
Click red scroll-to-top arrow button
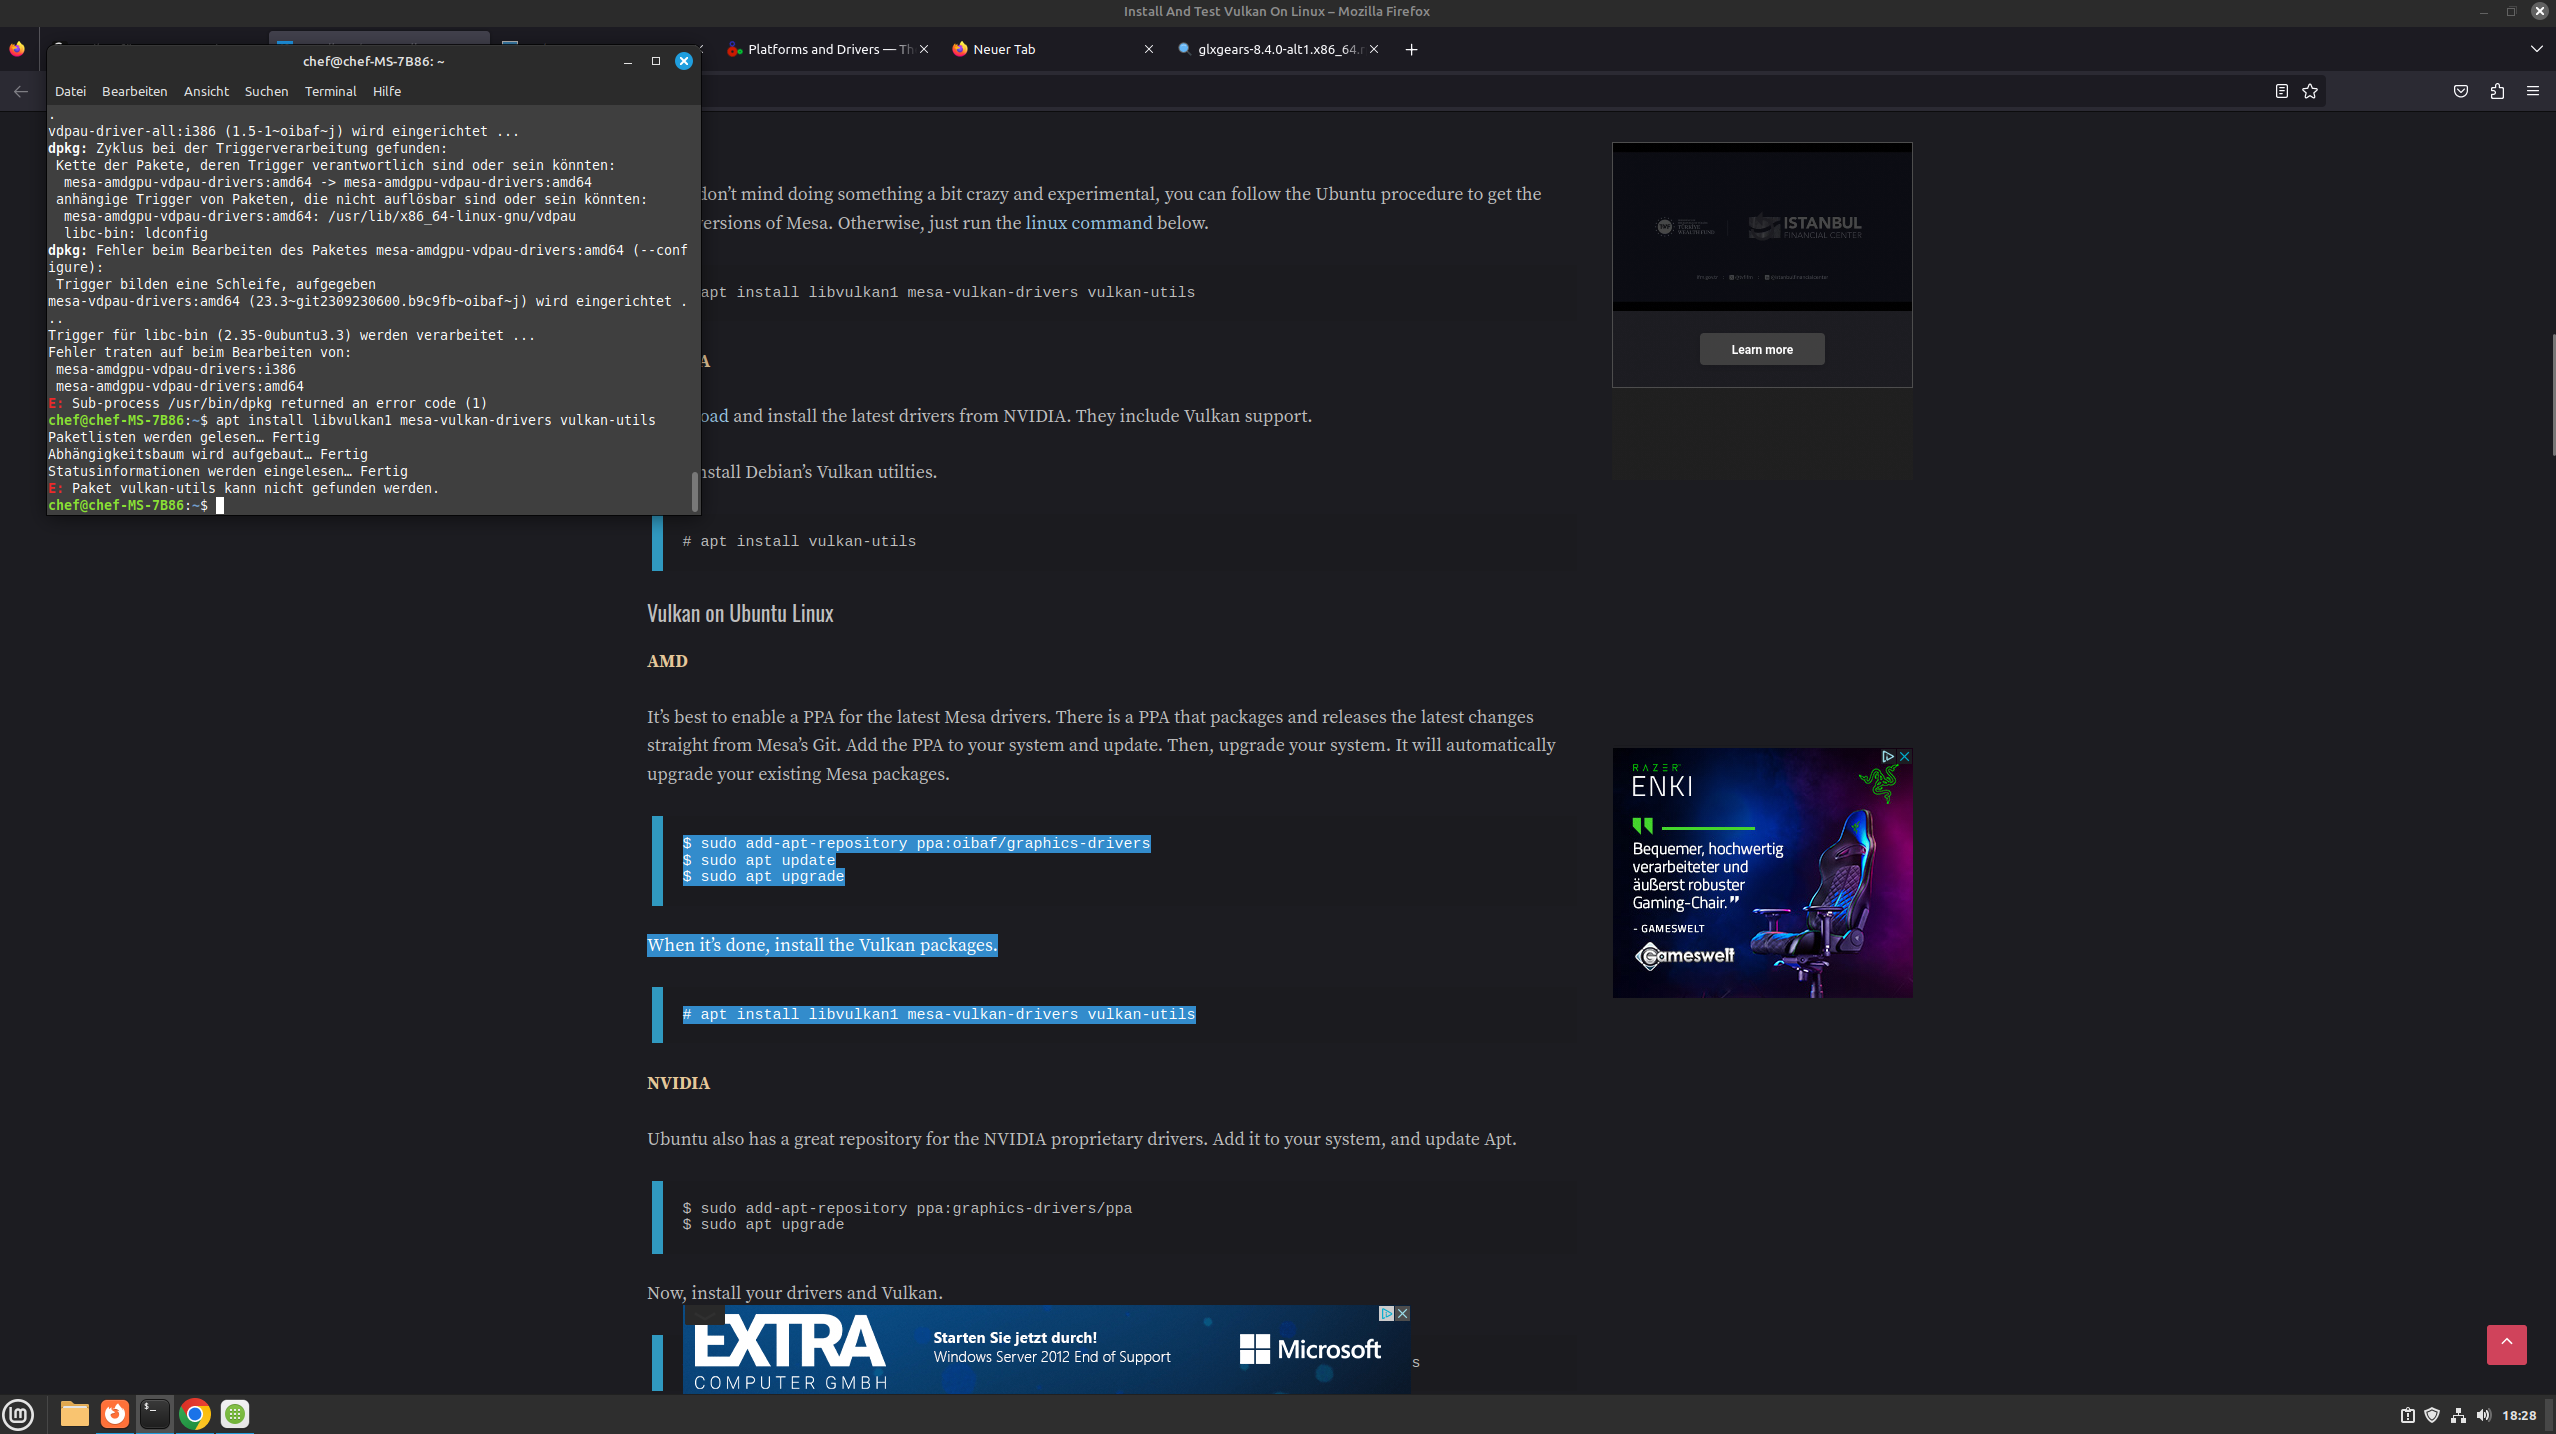(2506, 1344)
